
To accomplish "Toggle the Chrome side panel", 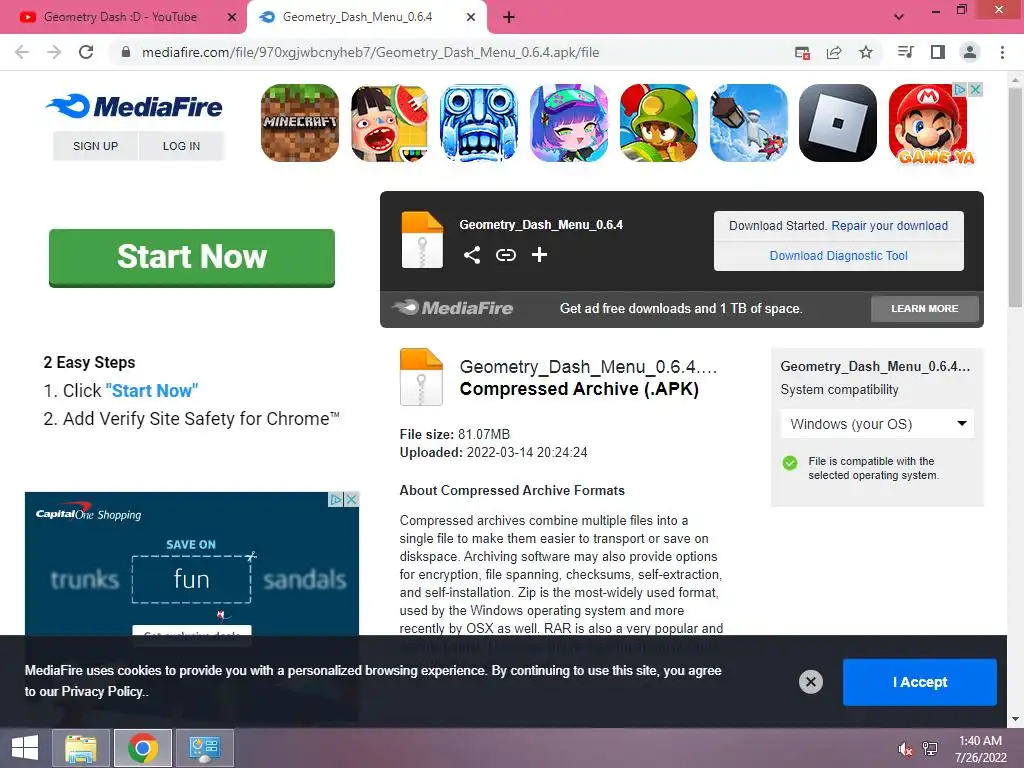I will (938, 52).
